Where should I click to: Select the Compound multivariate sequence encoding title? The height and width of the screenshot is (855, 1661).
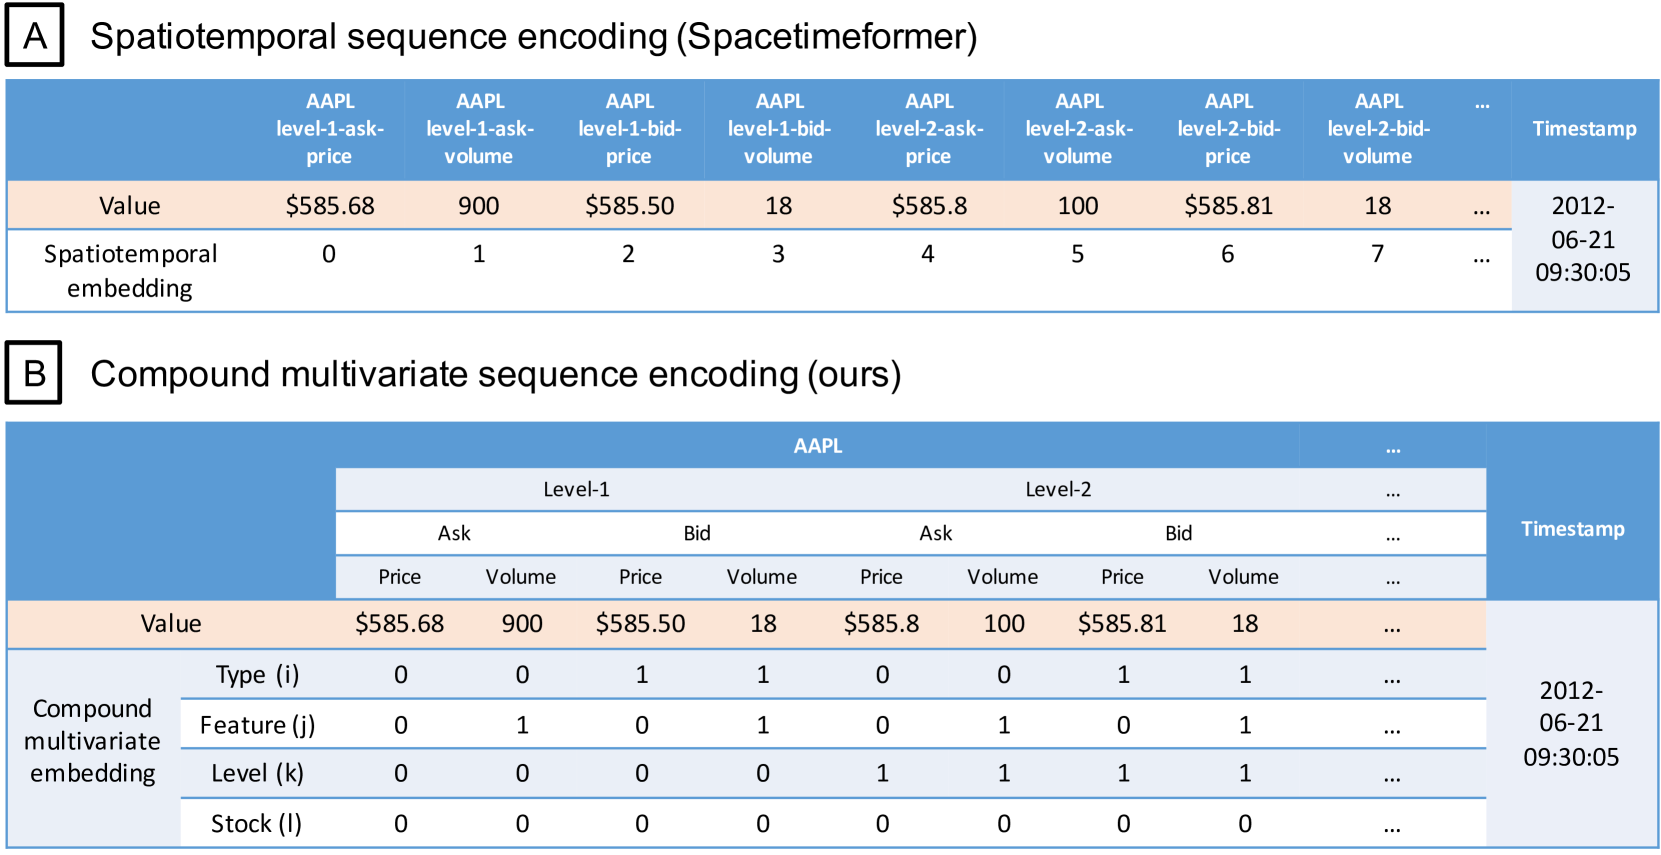pos(495,374)
